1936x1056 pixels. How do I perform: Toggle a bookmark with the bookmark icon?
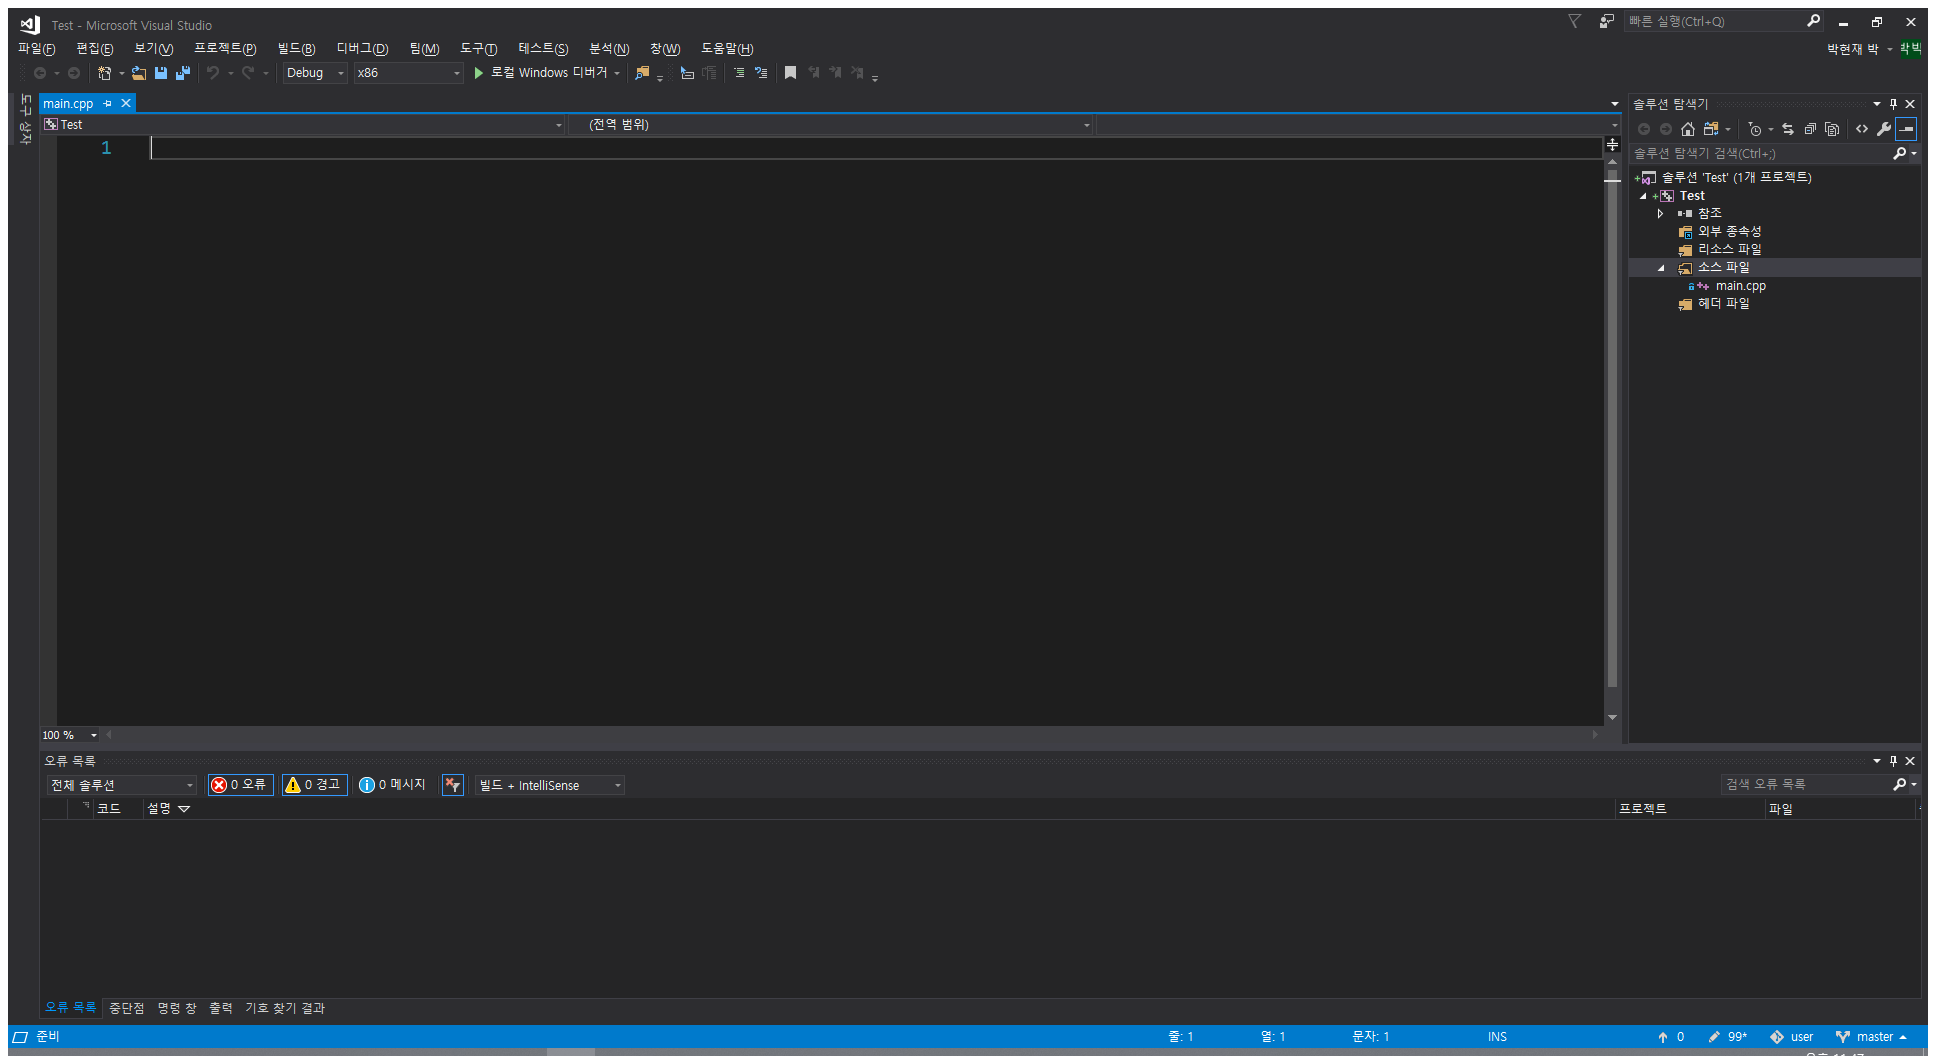[x=790, y=73]
